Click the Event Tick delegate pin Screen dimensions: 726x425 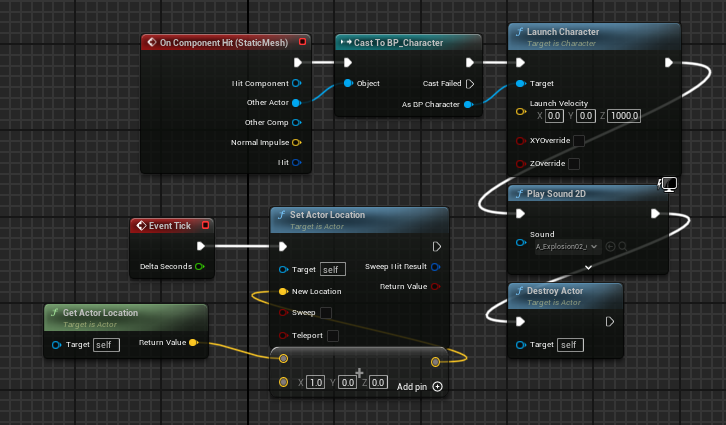point(206,225)
